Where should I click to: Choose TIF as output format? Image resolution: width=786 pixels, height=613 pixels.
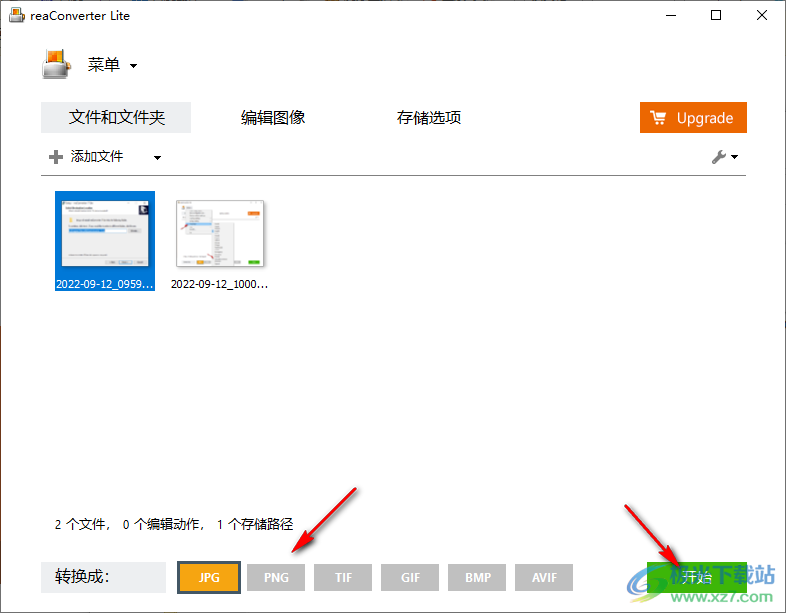[x=343, y=577]
